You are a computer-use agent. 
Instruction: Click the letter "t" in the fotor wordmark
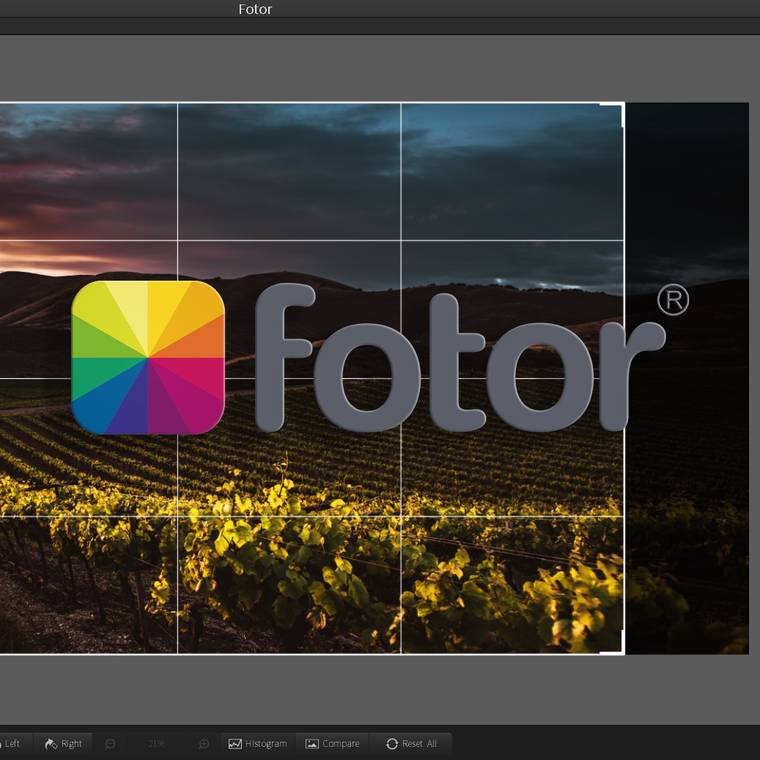click(x=436, y=360)
